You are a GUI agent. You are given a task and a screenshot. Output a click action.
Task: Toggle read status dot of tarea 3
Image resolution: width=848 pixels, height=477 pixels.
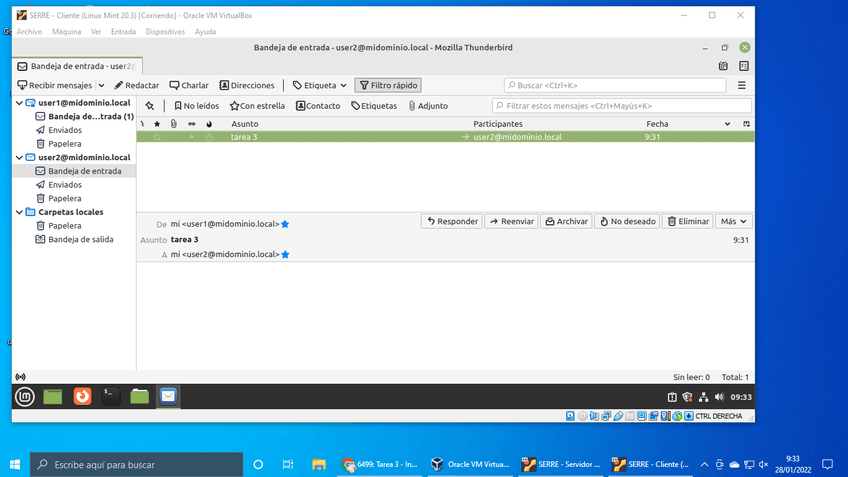tap(191, 137)
